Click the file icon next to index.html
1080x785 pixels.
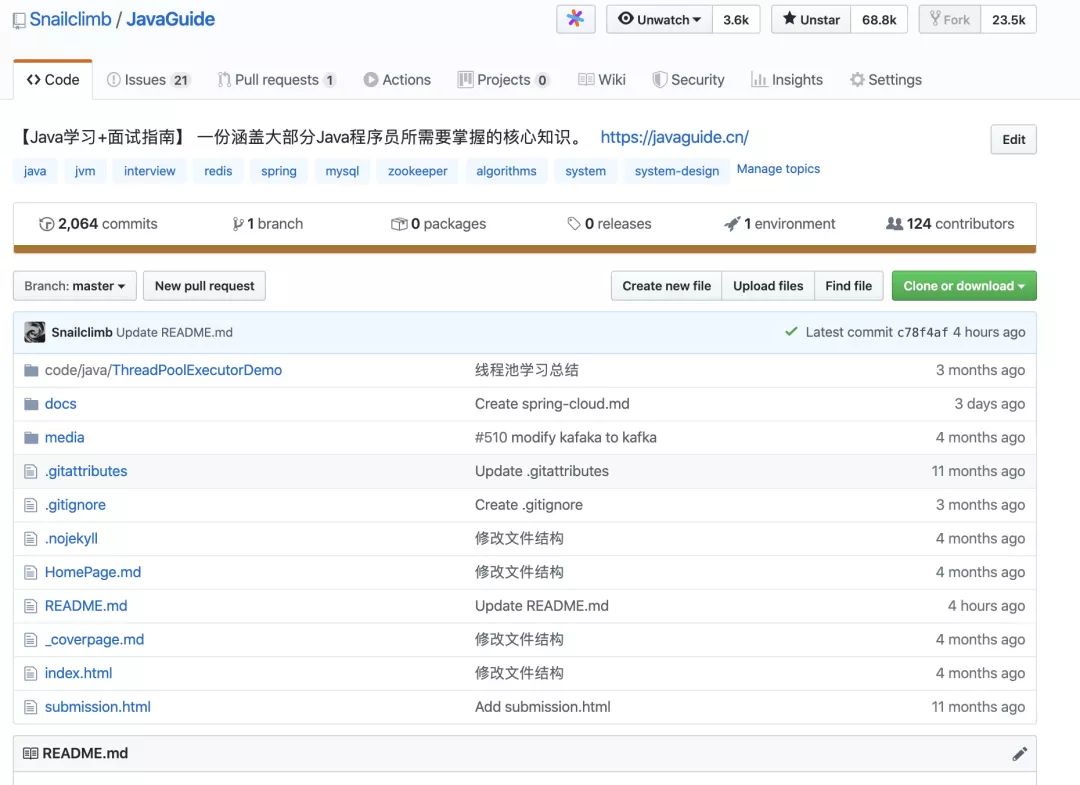pos(30,673)
